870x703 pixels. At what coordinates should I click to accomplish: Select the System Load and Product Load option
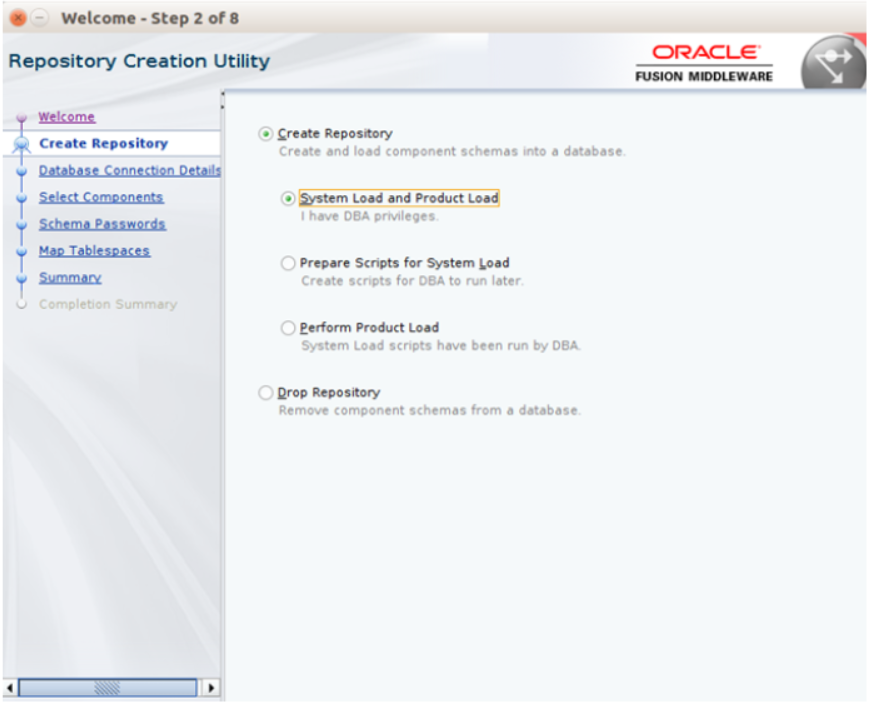point(288,198)
